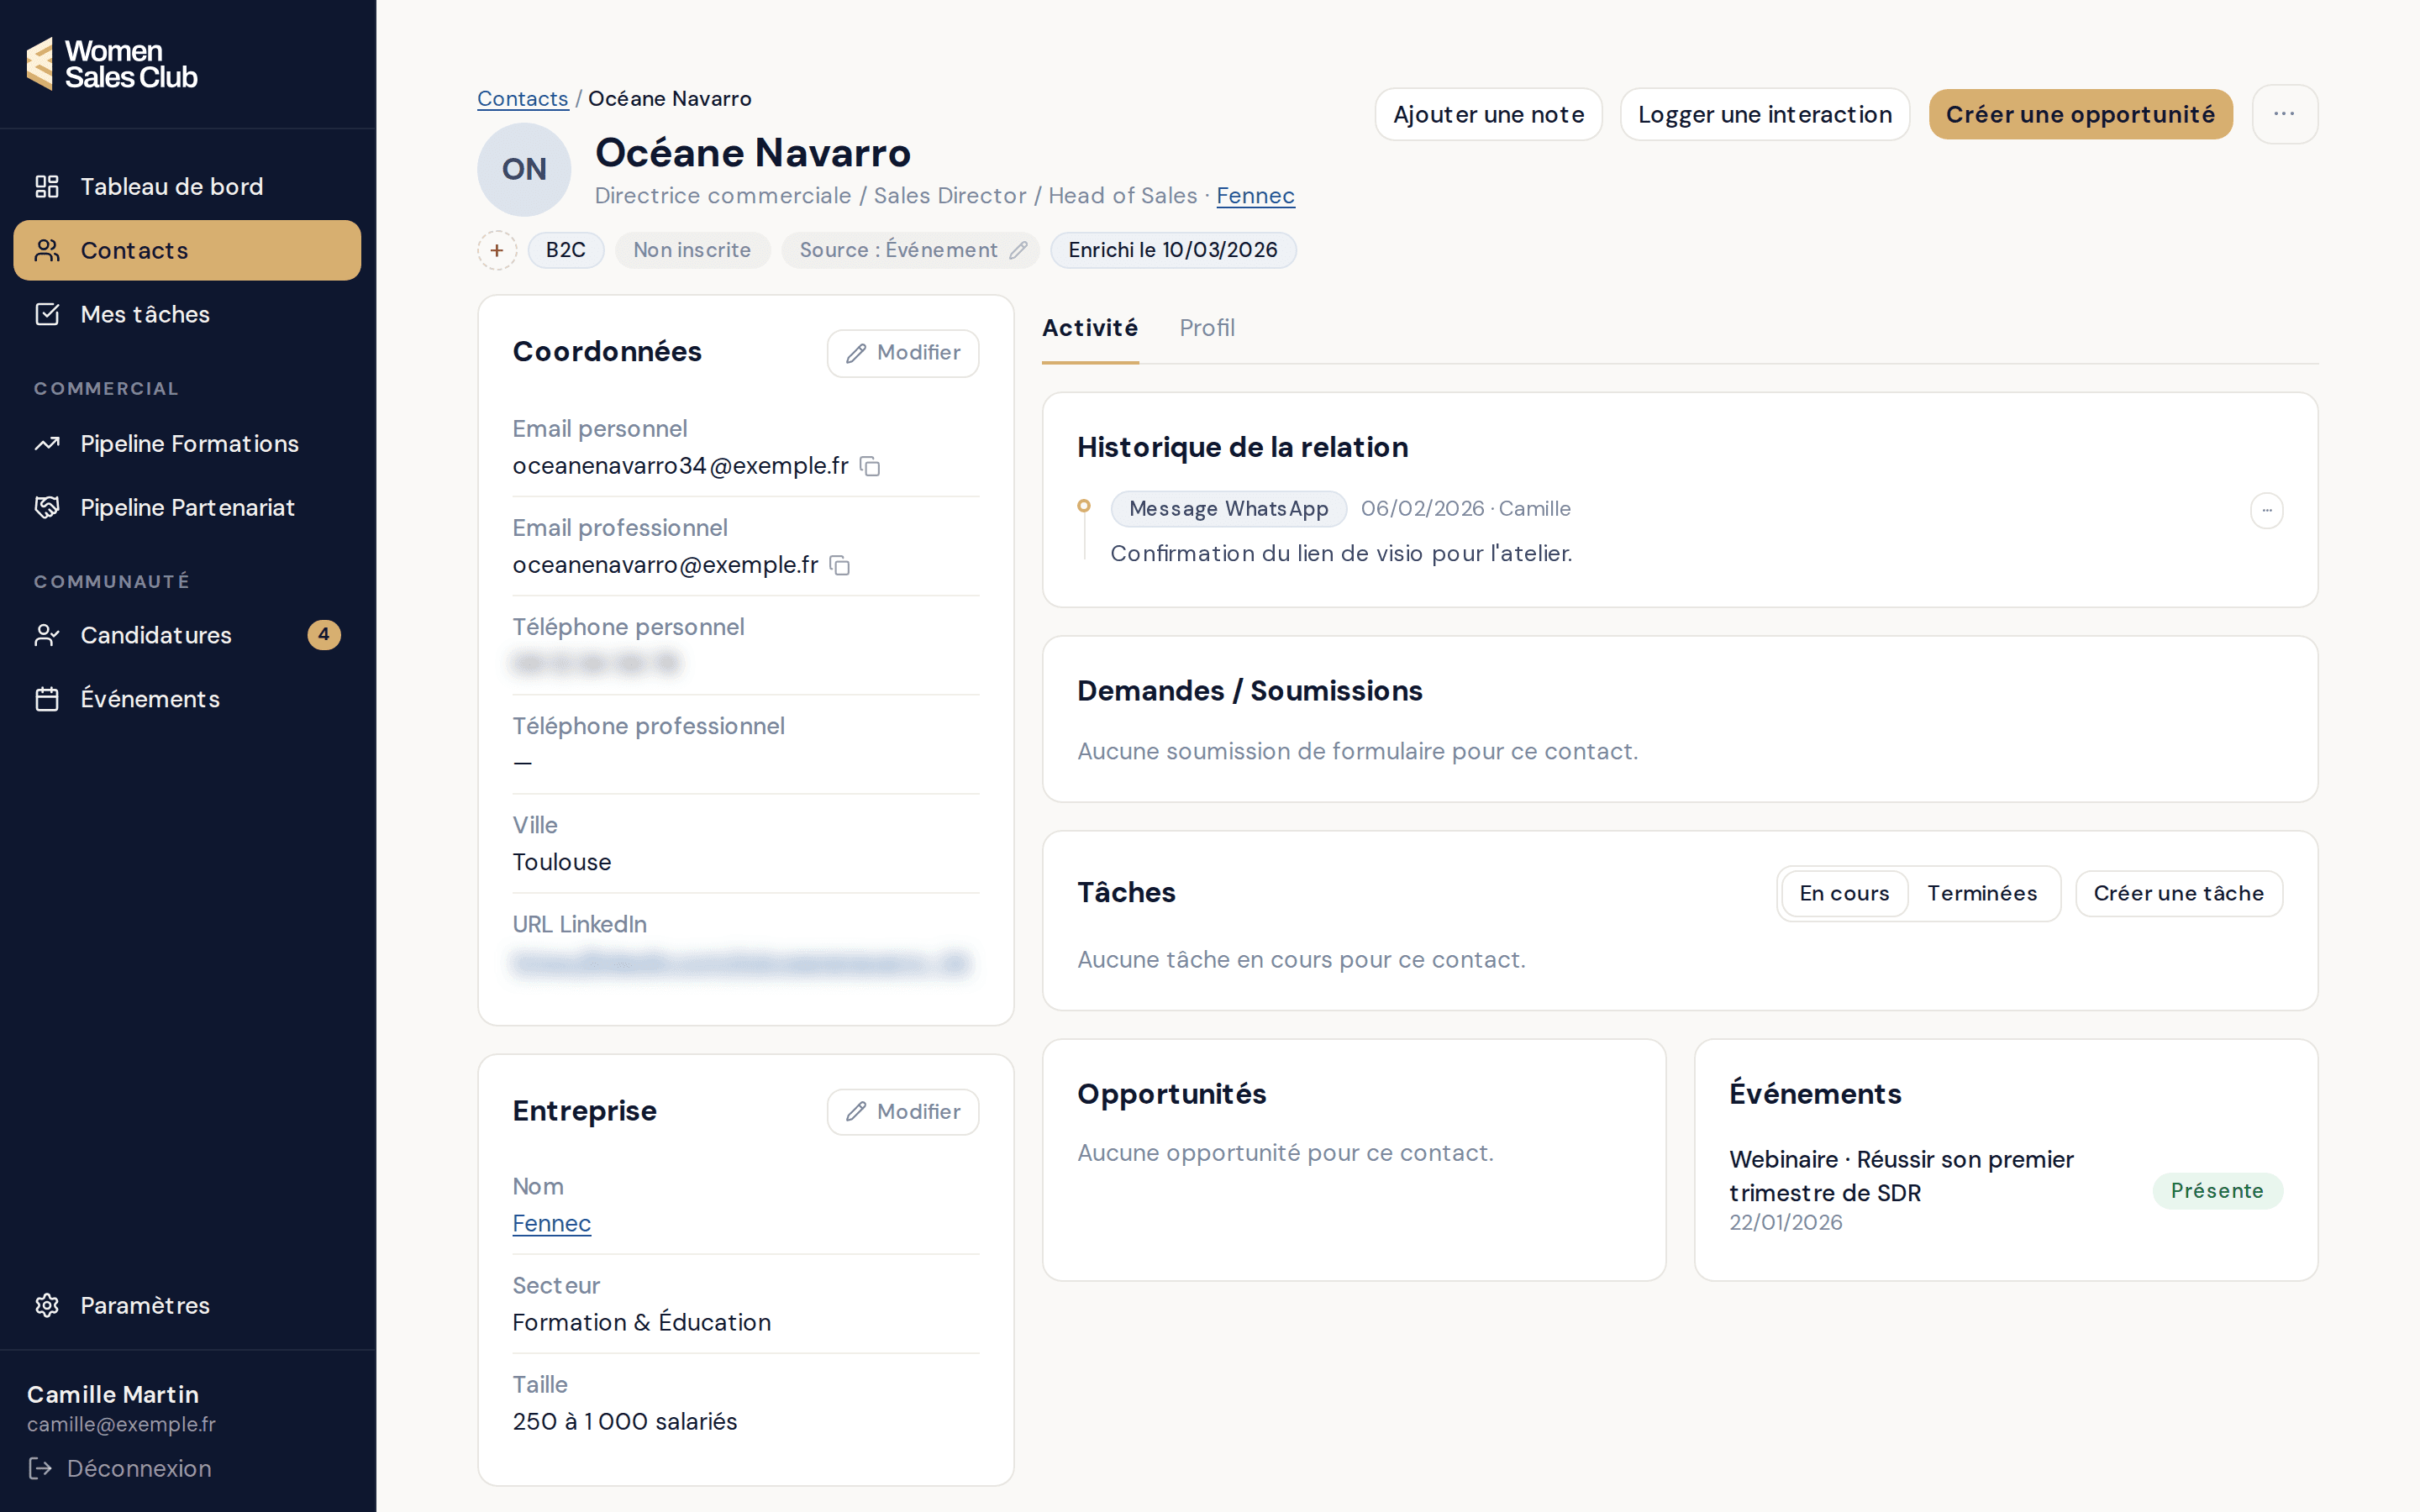Click the blurred LinkedIn URL
The width and height of the screenshot is (2420, 1512).
point(741,962)
